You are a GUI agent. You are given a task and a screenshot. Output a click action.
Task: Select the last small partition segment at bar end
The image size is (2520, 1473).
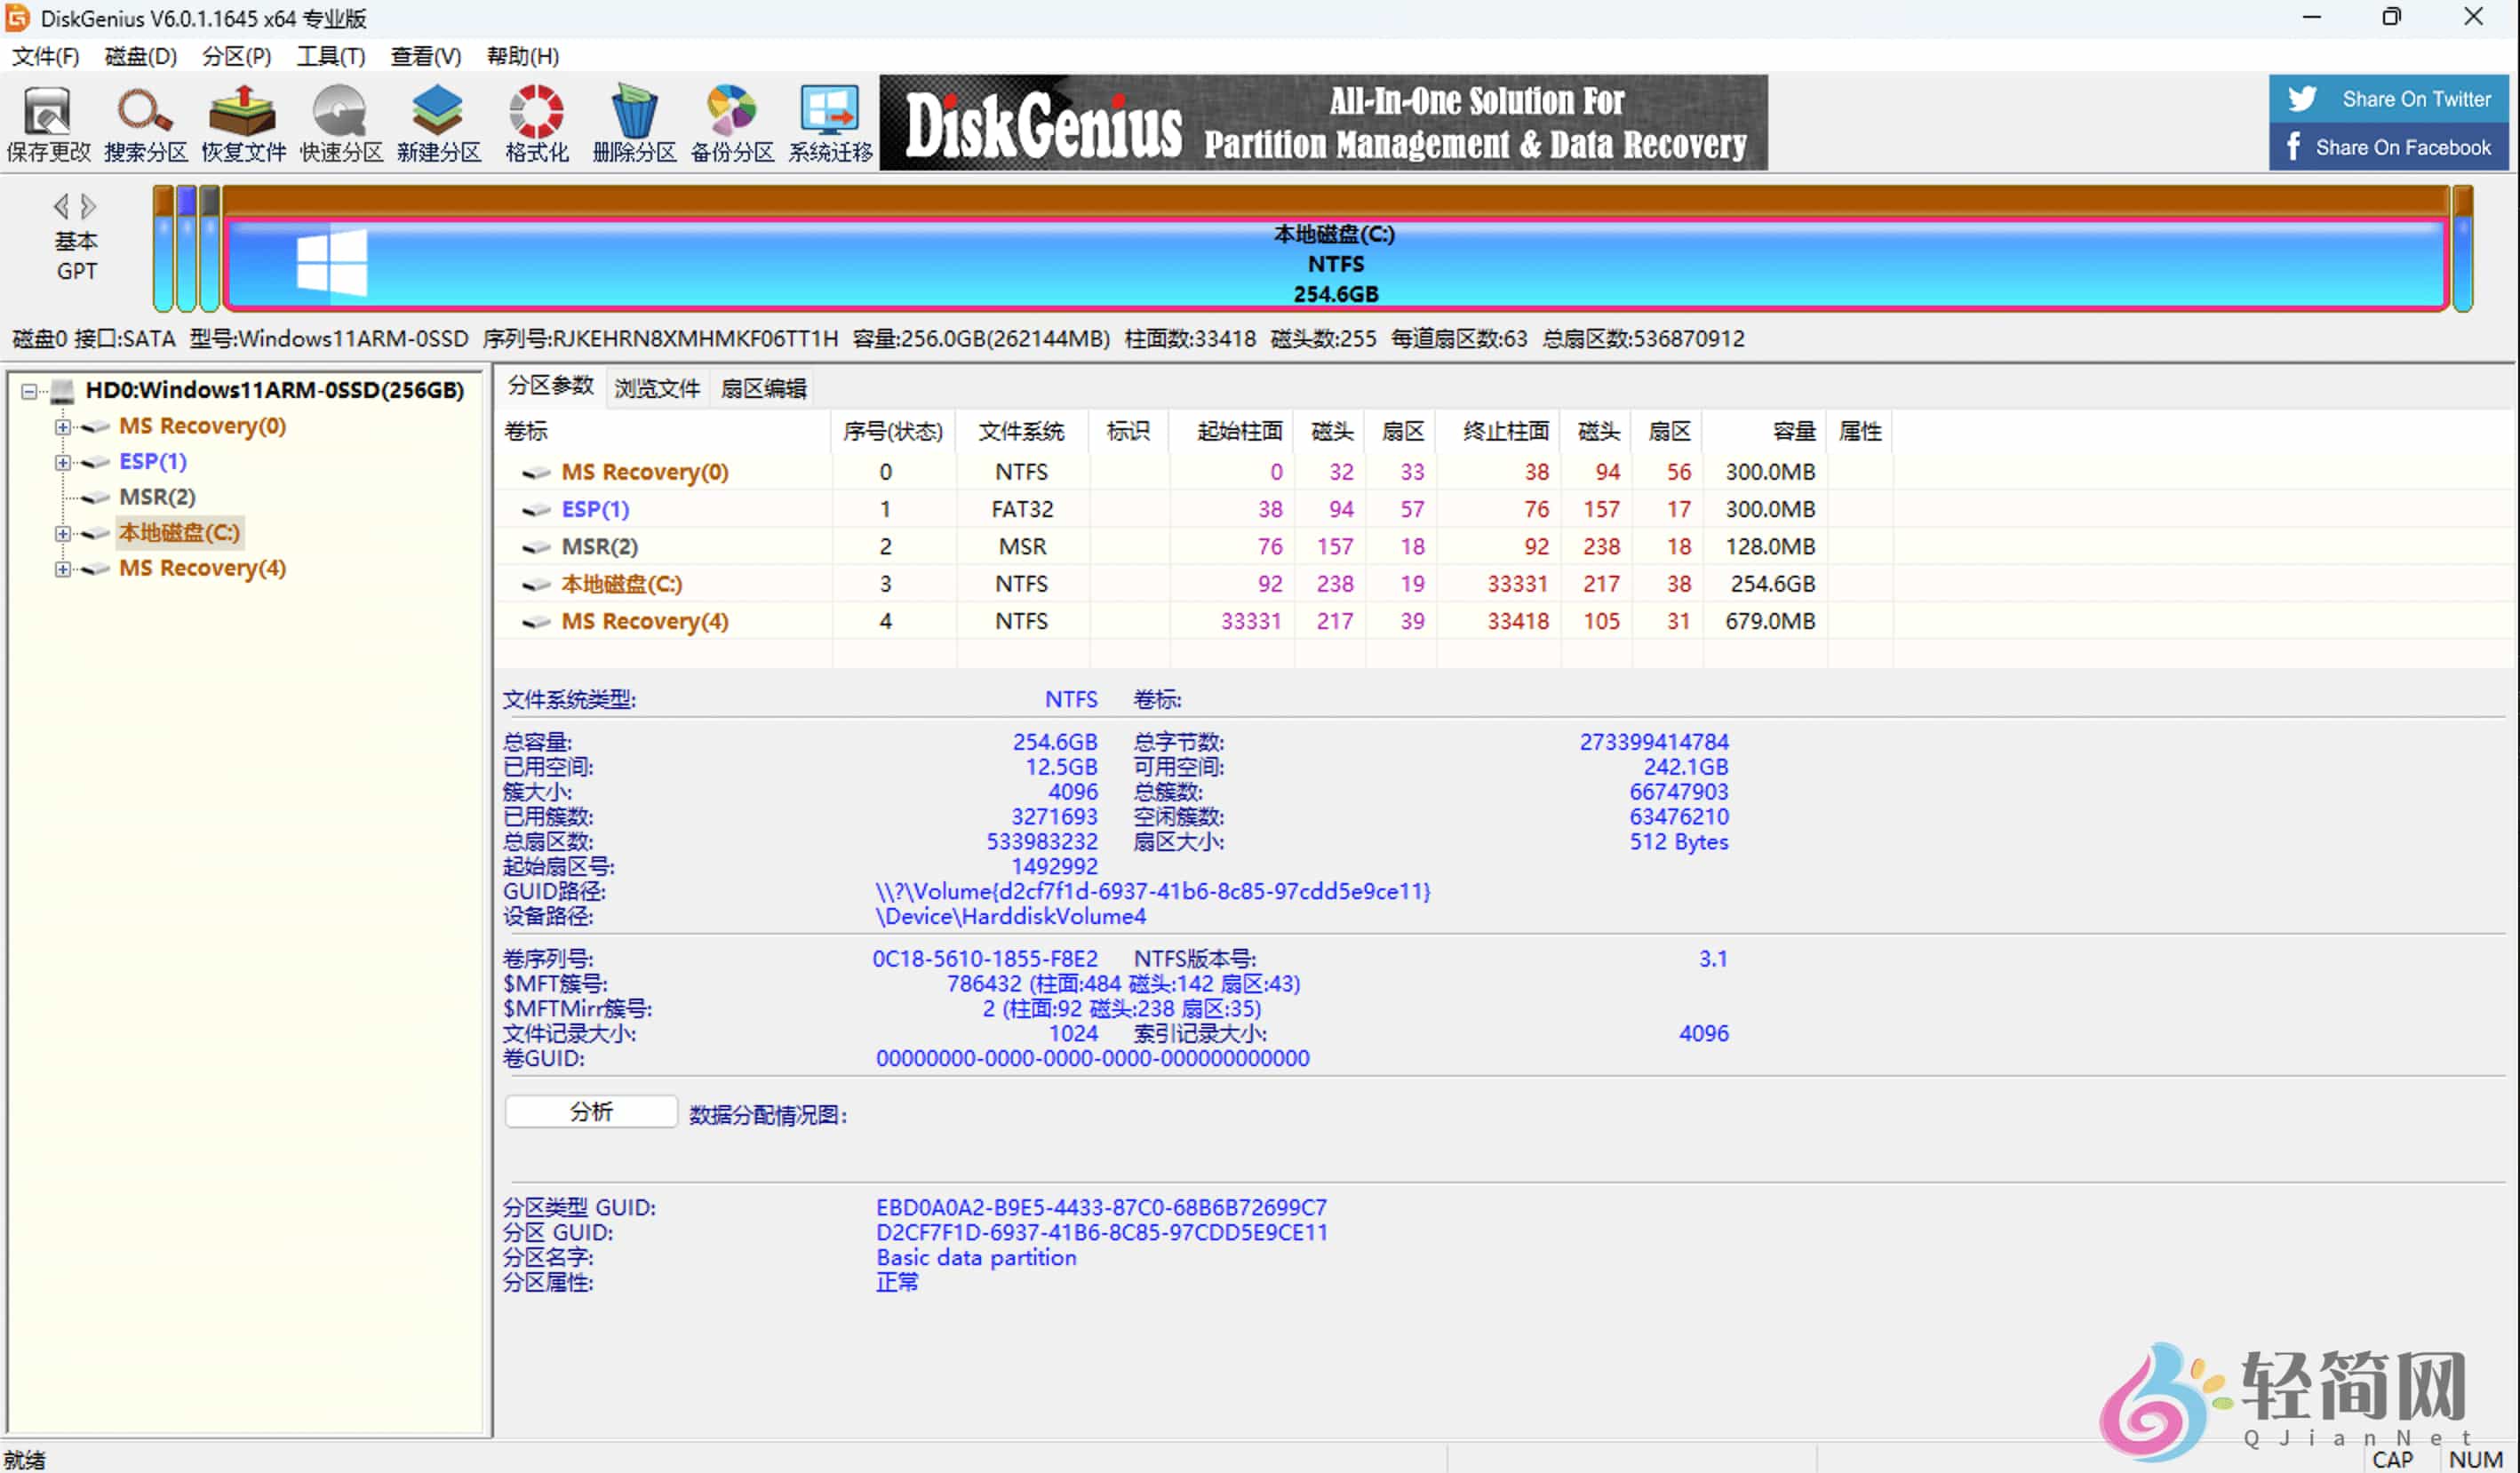coord(2462,248)
